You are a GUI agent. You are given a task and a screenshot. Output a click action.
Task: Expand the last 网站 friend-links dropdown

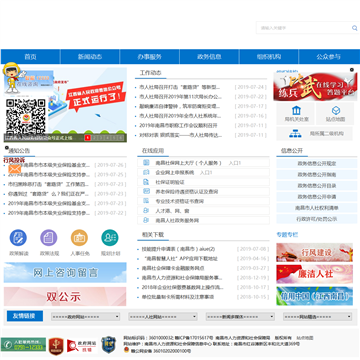pyautogui.click(x=318, y=316)
